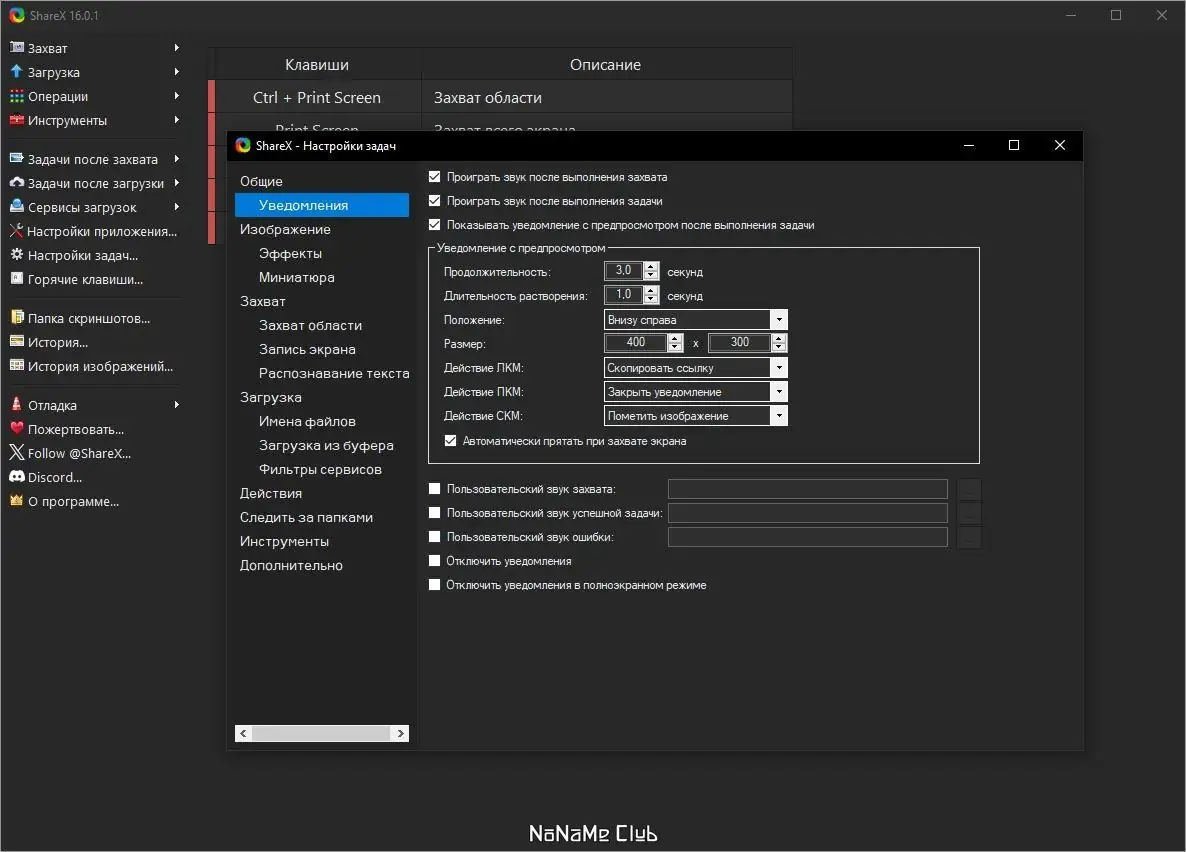Select Общие in settings tree
The image size is (1186, 852).
click(261, 182)
